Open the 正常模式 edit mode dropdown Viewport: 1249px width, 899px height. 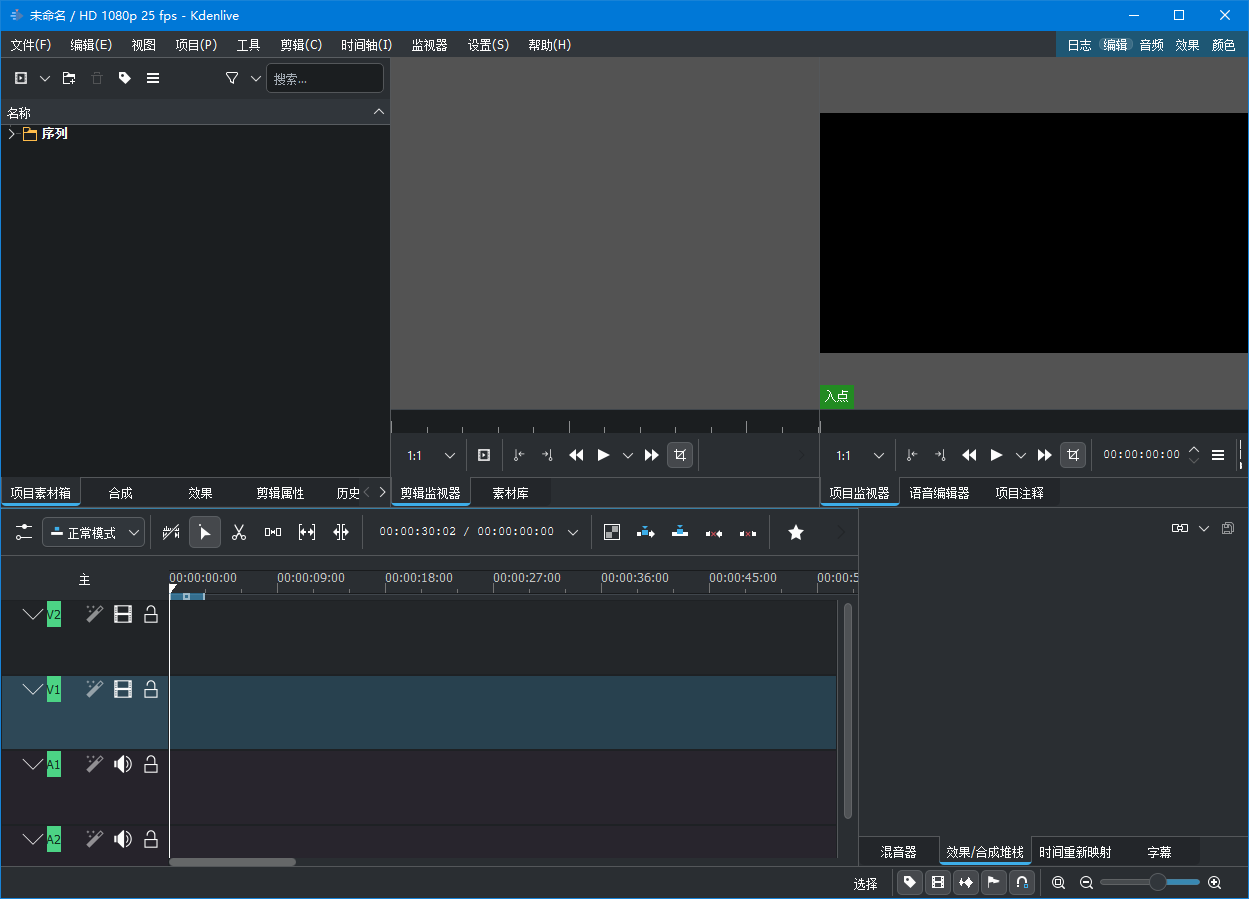(94, 533)
